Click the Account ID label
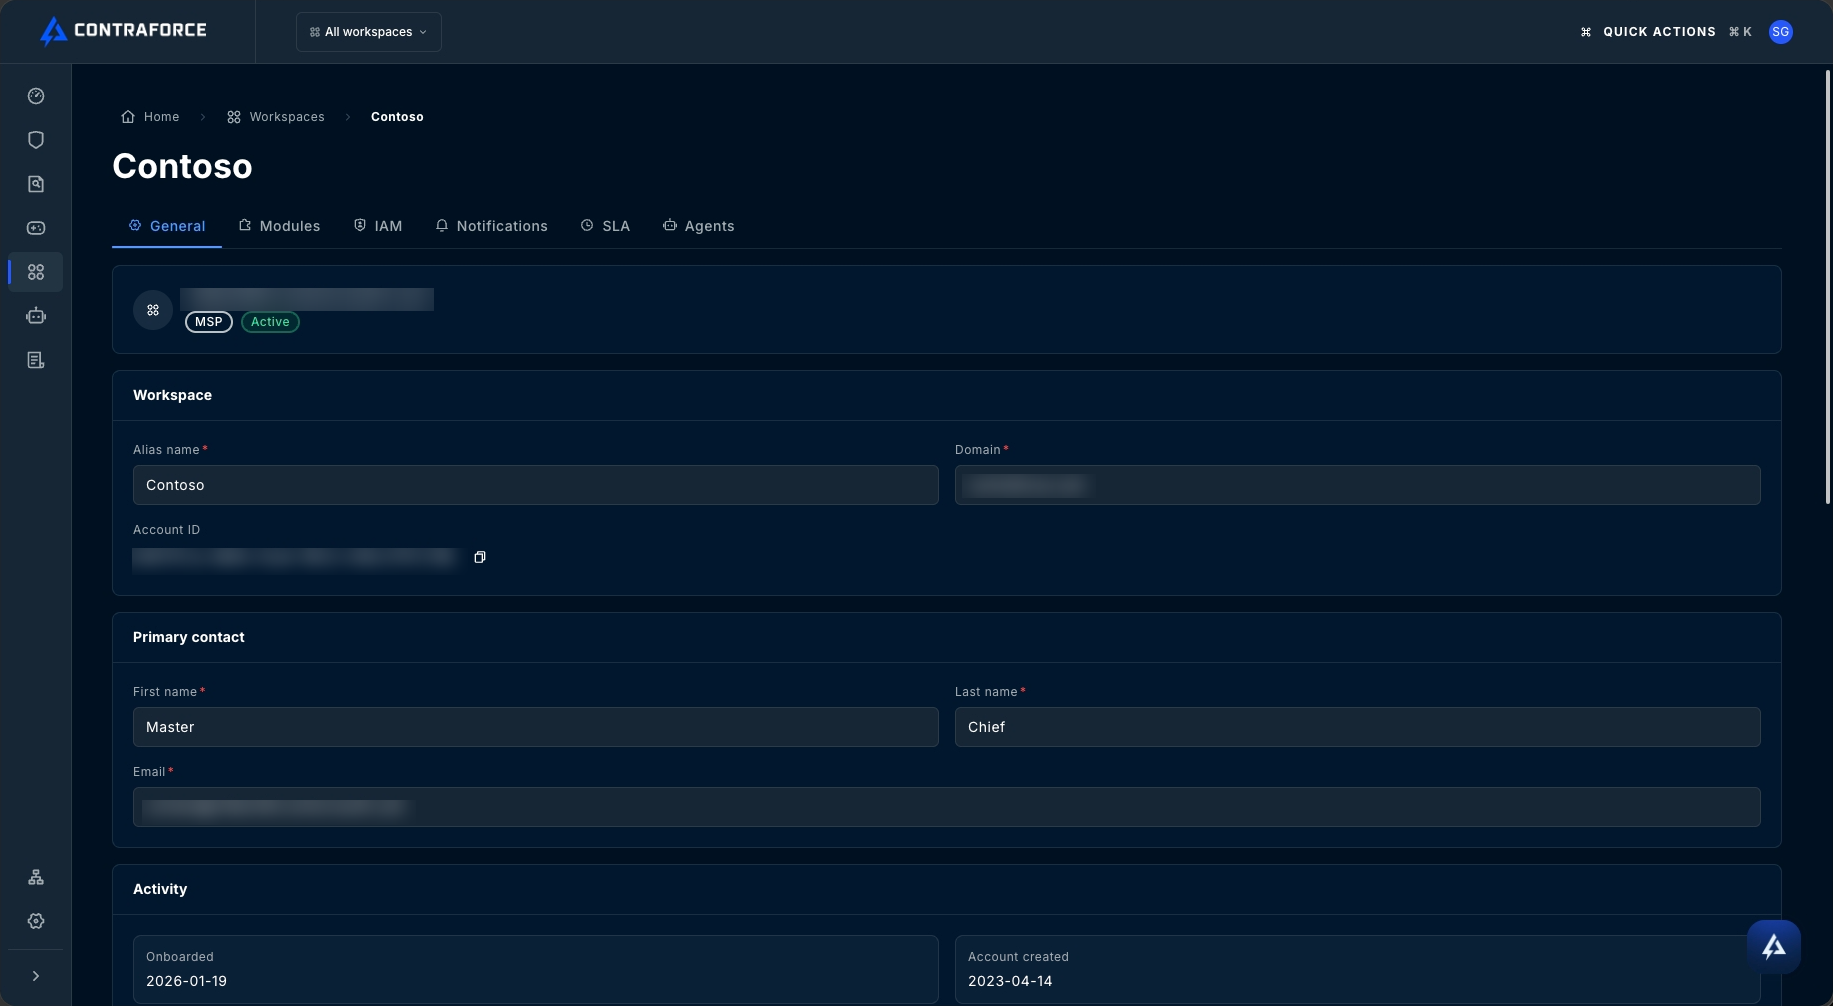 (x=166, y=530)
